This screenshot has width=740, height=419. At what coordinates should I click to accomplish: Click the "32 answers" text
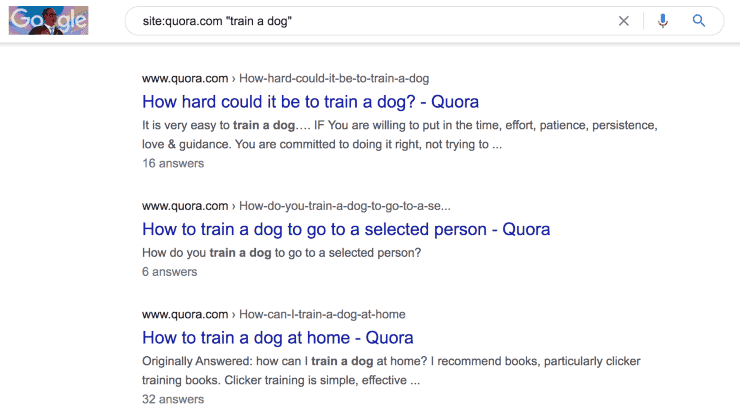pos(173,399)
